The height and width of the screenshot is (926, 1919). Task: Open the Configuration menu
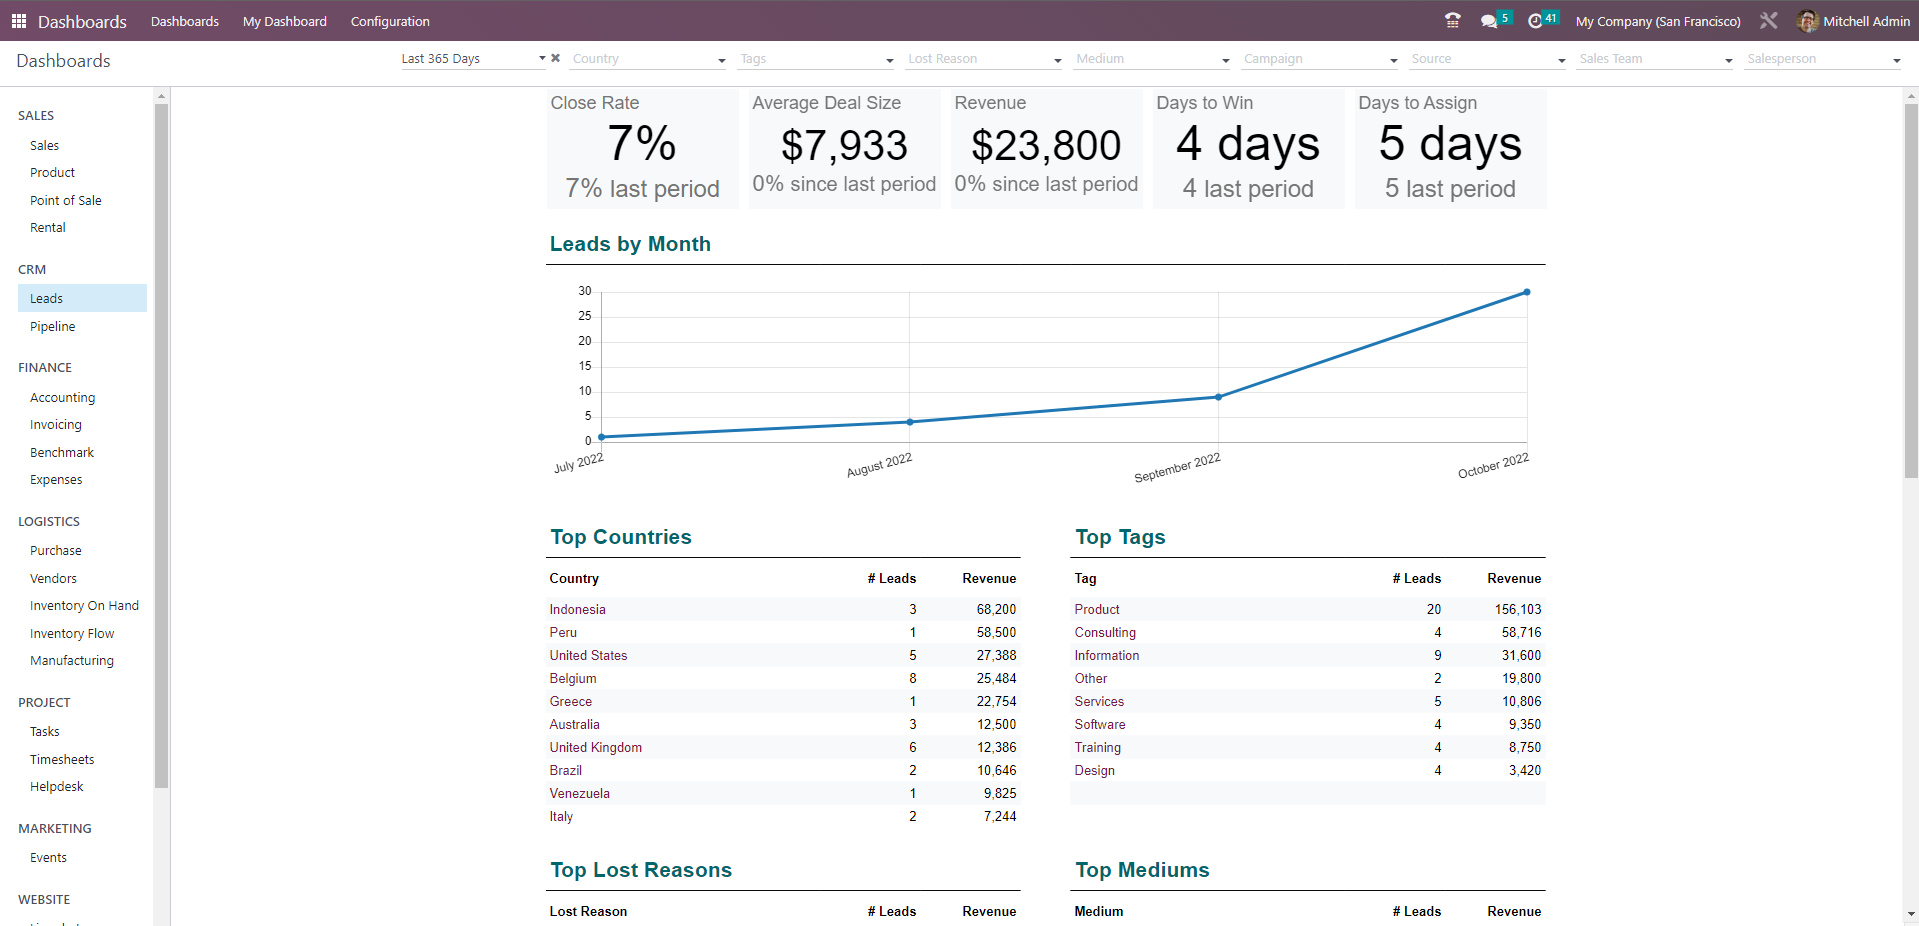[x=390, y=21]
